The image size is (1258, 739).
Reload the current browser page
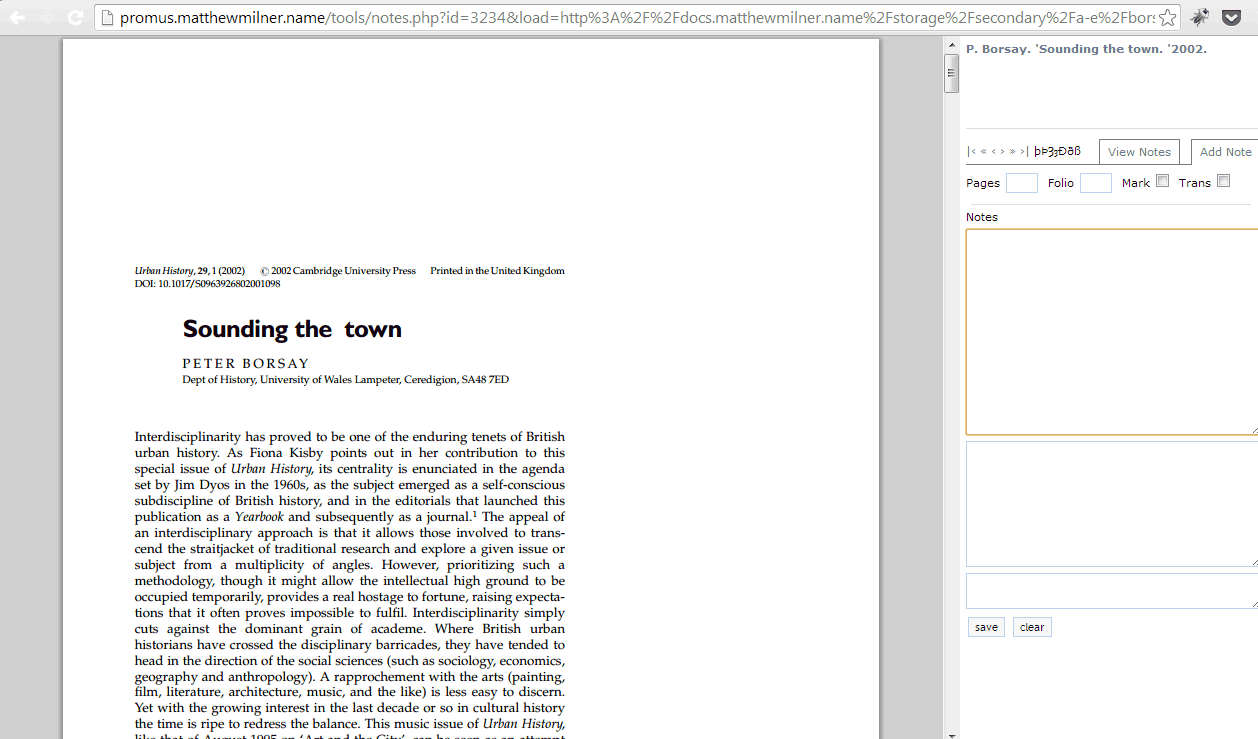75,17
